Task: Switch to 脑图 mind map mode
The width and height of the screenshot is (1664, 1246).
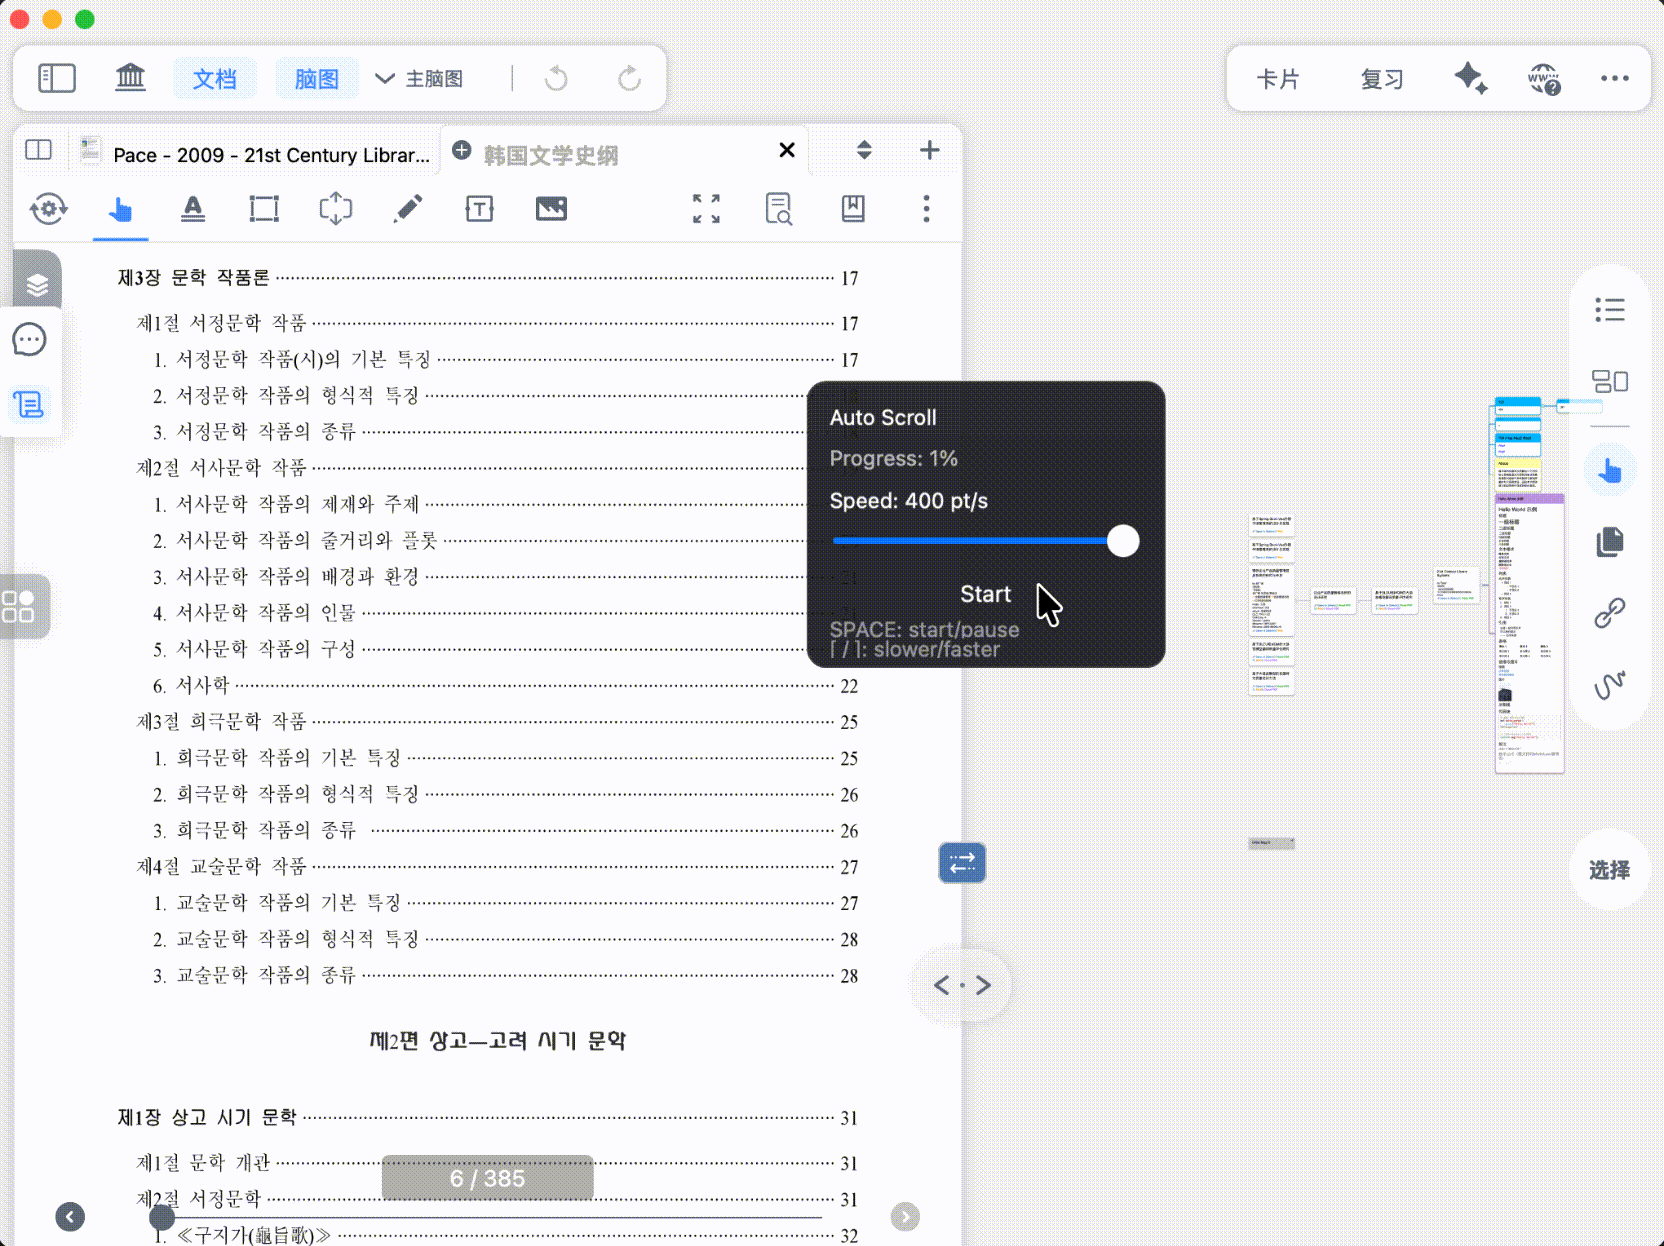Action: [316, 79]
